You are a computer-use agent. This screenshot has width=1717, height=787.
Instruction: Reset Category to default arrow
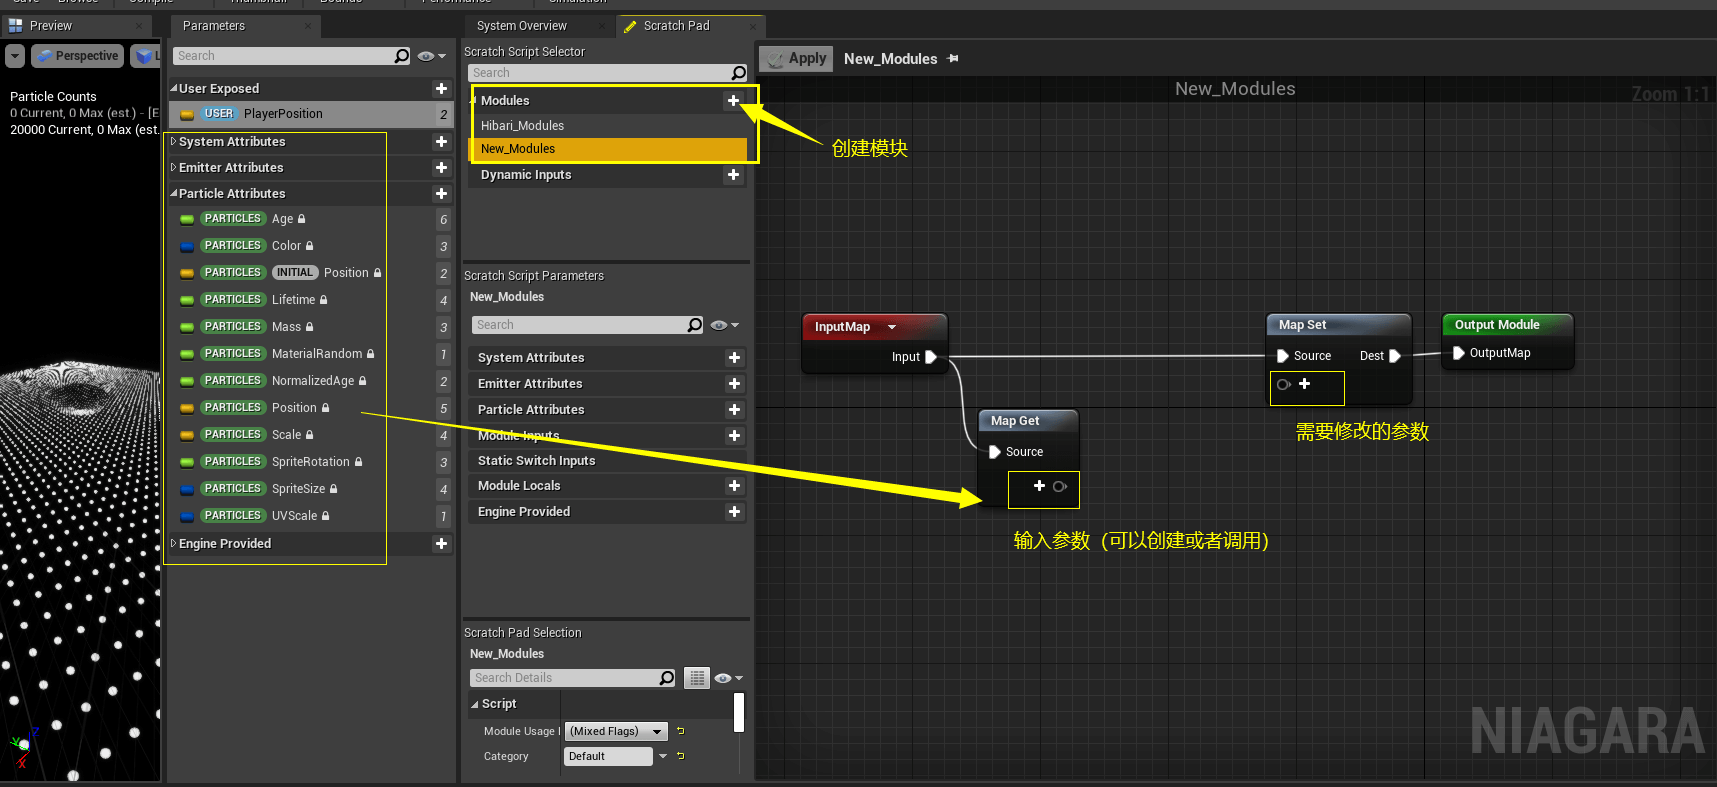pyautogui.click(x=680, y=756)
